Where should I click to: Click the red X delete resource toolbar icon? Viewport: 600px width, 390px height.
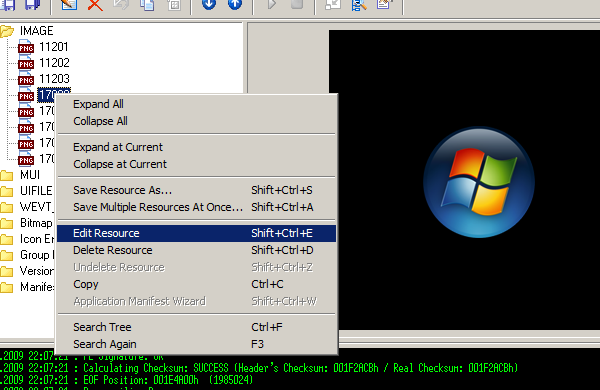point(95,5)
